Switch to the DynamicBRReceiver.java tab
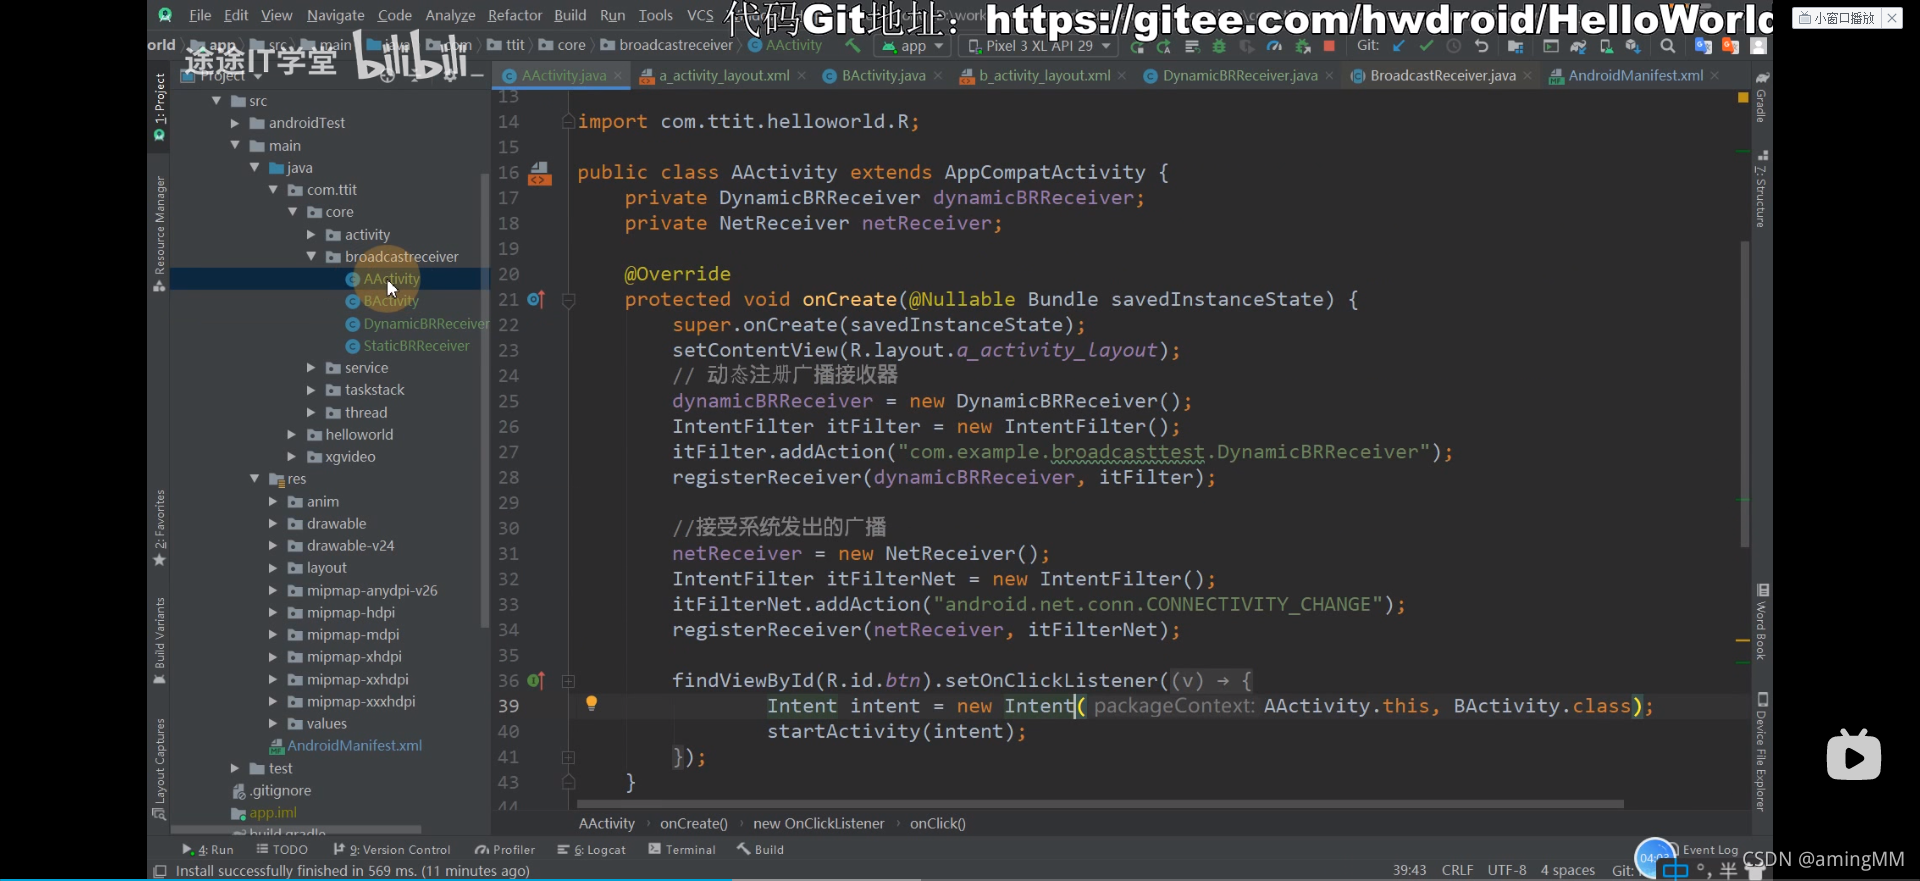Screen dimensions: 1920x881 pos(1239,75)
